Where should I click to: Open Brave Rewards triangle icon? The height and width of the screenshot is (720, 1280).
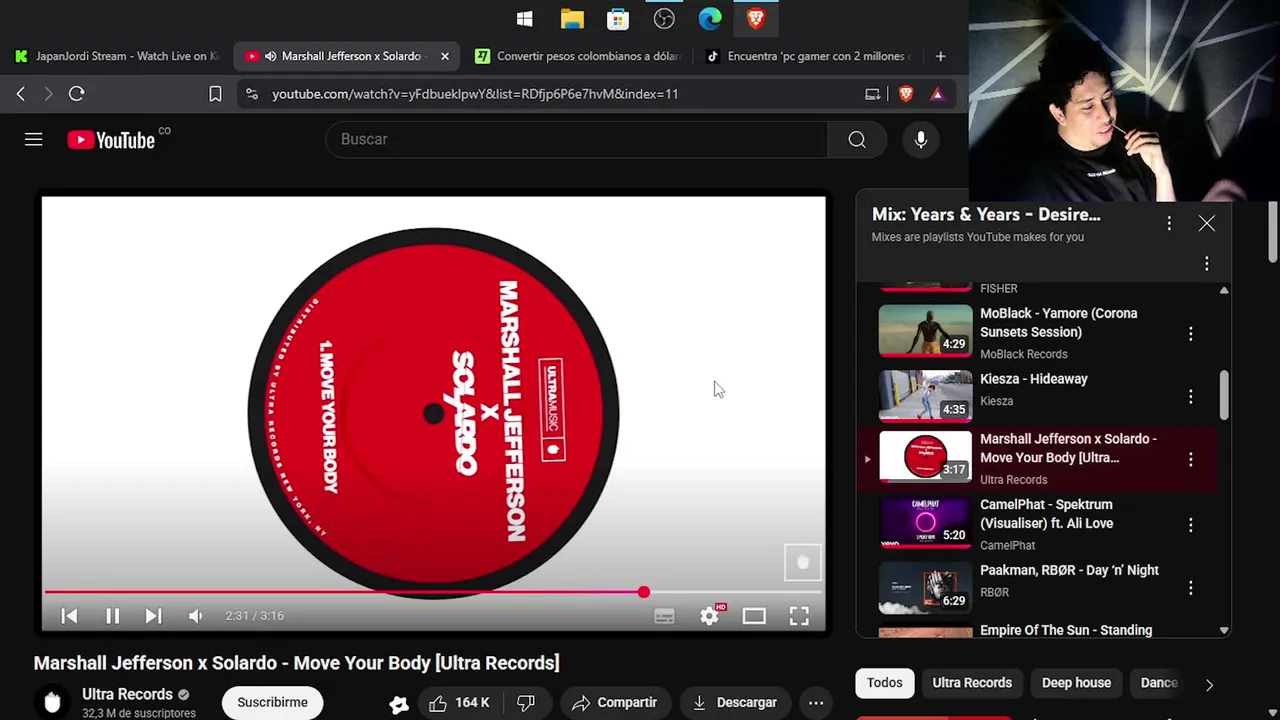(x=937, y=94)
